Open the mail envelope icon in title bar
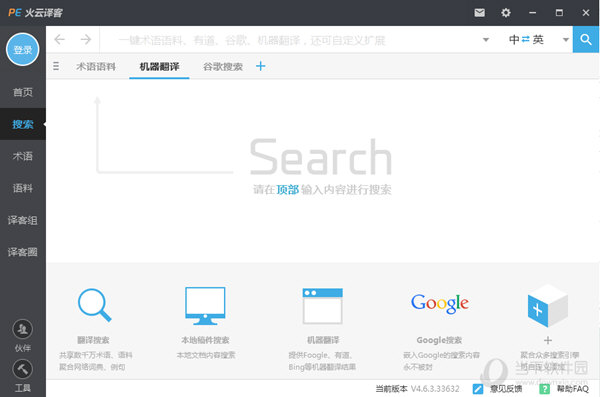 pyautogui.click(x=479, y=13)
